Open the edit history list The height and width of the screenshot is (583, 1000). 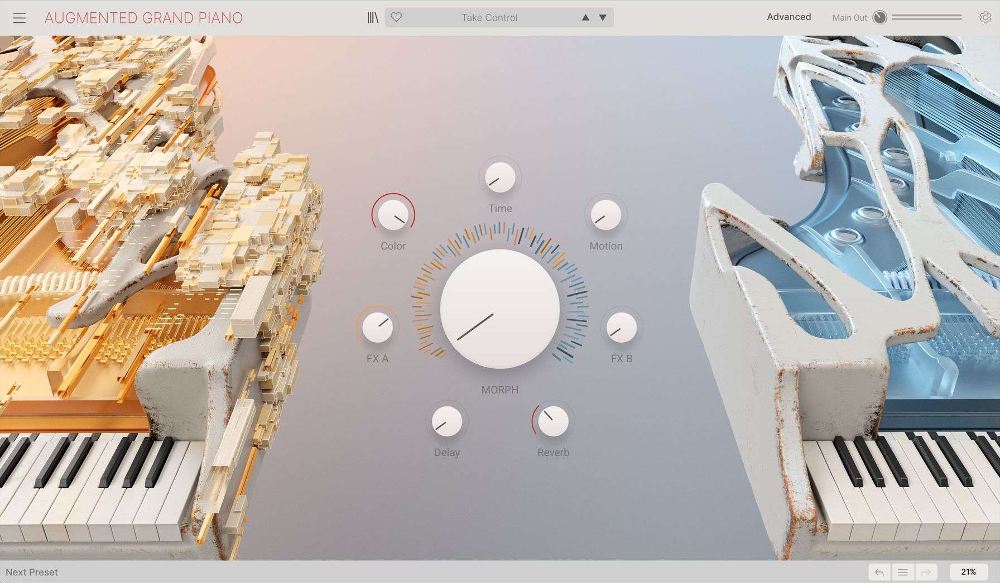(x=904, y=572)
